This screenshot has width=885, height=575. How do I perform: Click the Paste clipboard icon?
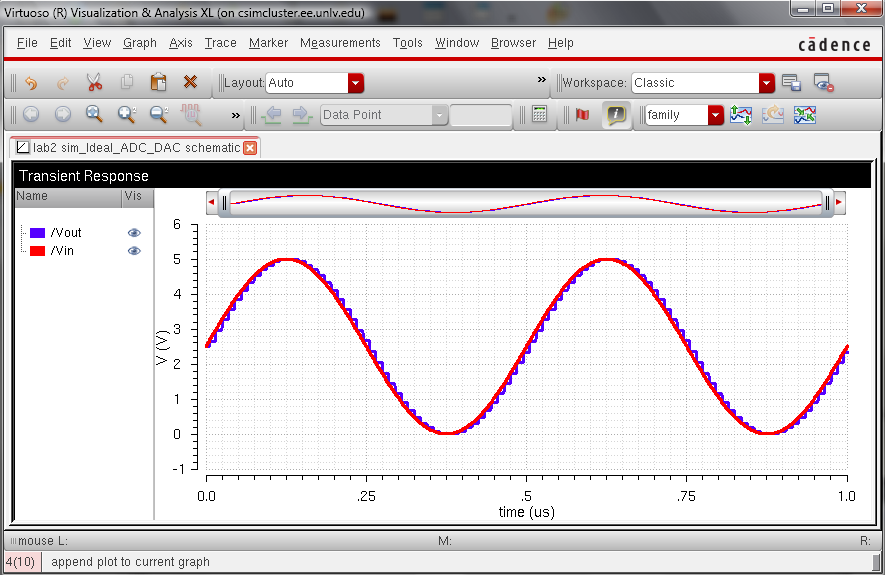[x=158, y=83]
